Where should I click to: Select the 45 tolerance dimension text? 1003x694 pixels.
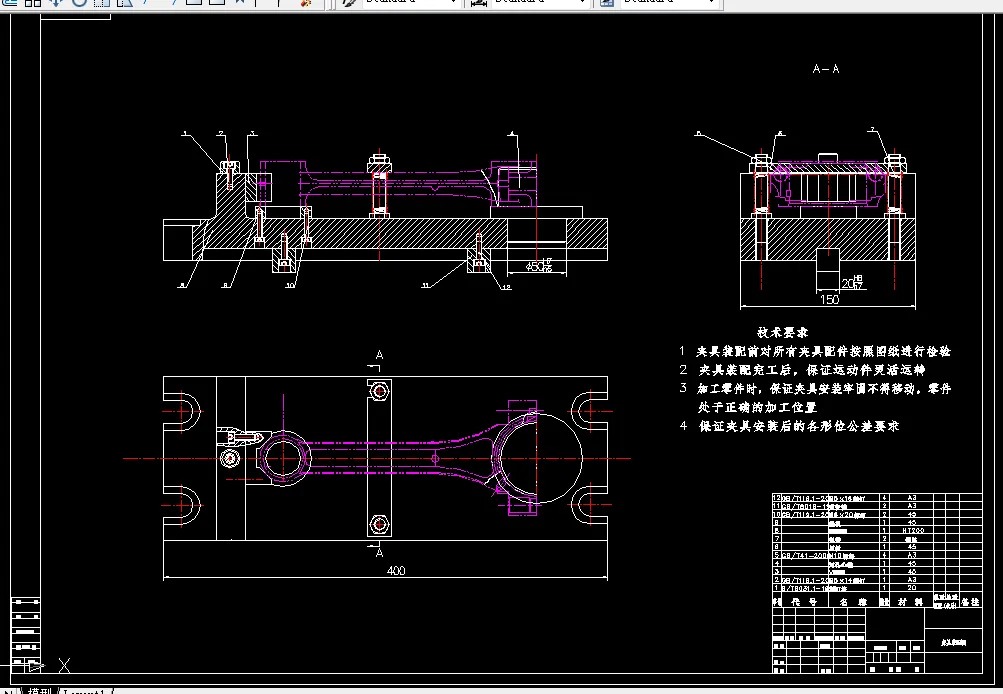tap(539, 266)
